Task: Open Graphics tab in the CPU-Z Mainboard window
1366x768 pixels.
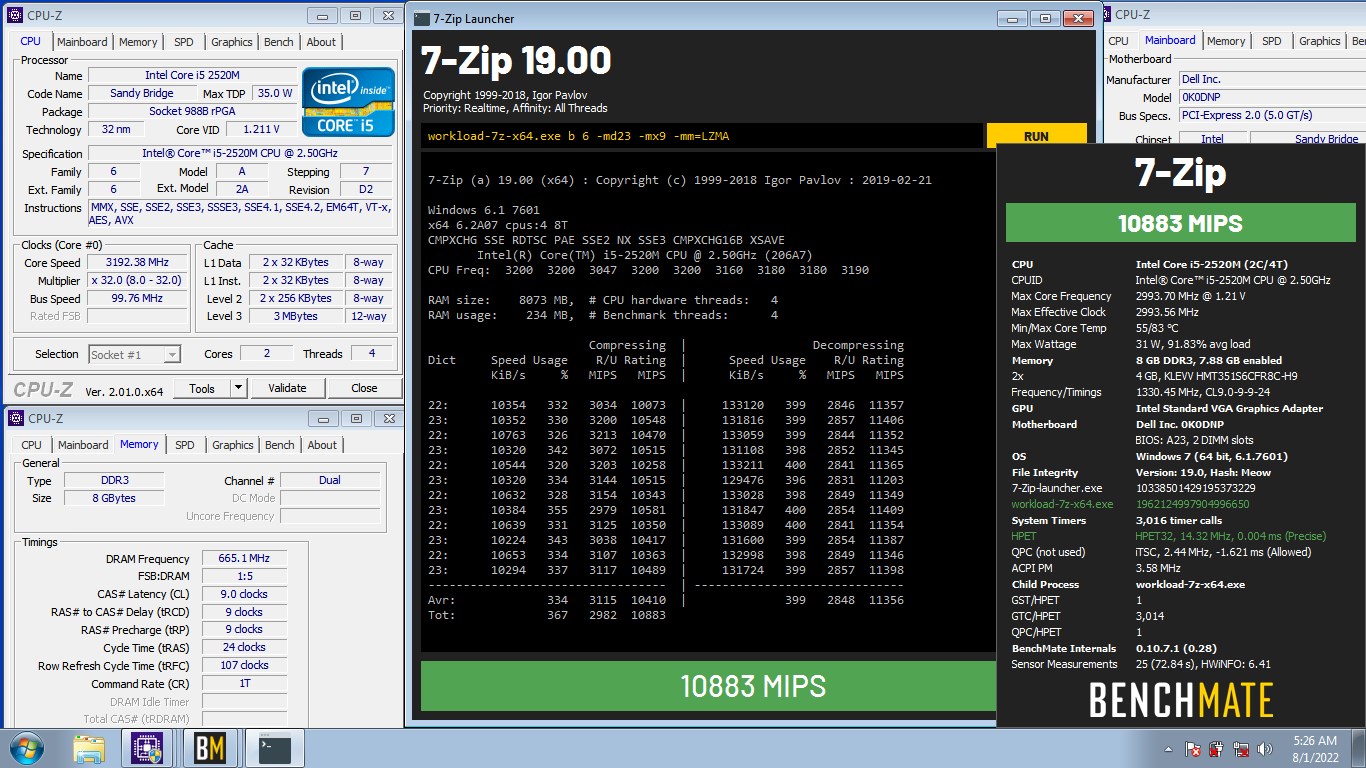Action: point(1319,41)
